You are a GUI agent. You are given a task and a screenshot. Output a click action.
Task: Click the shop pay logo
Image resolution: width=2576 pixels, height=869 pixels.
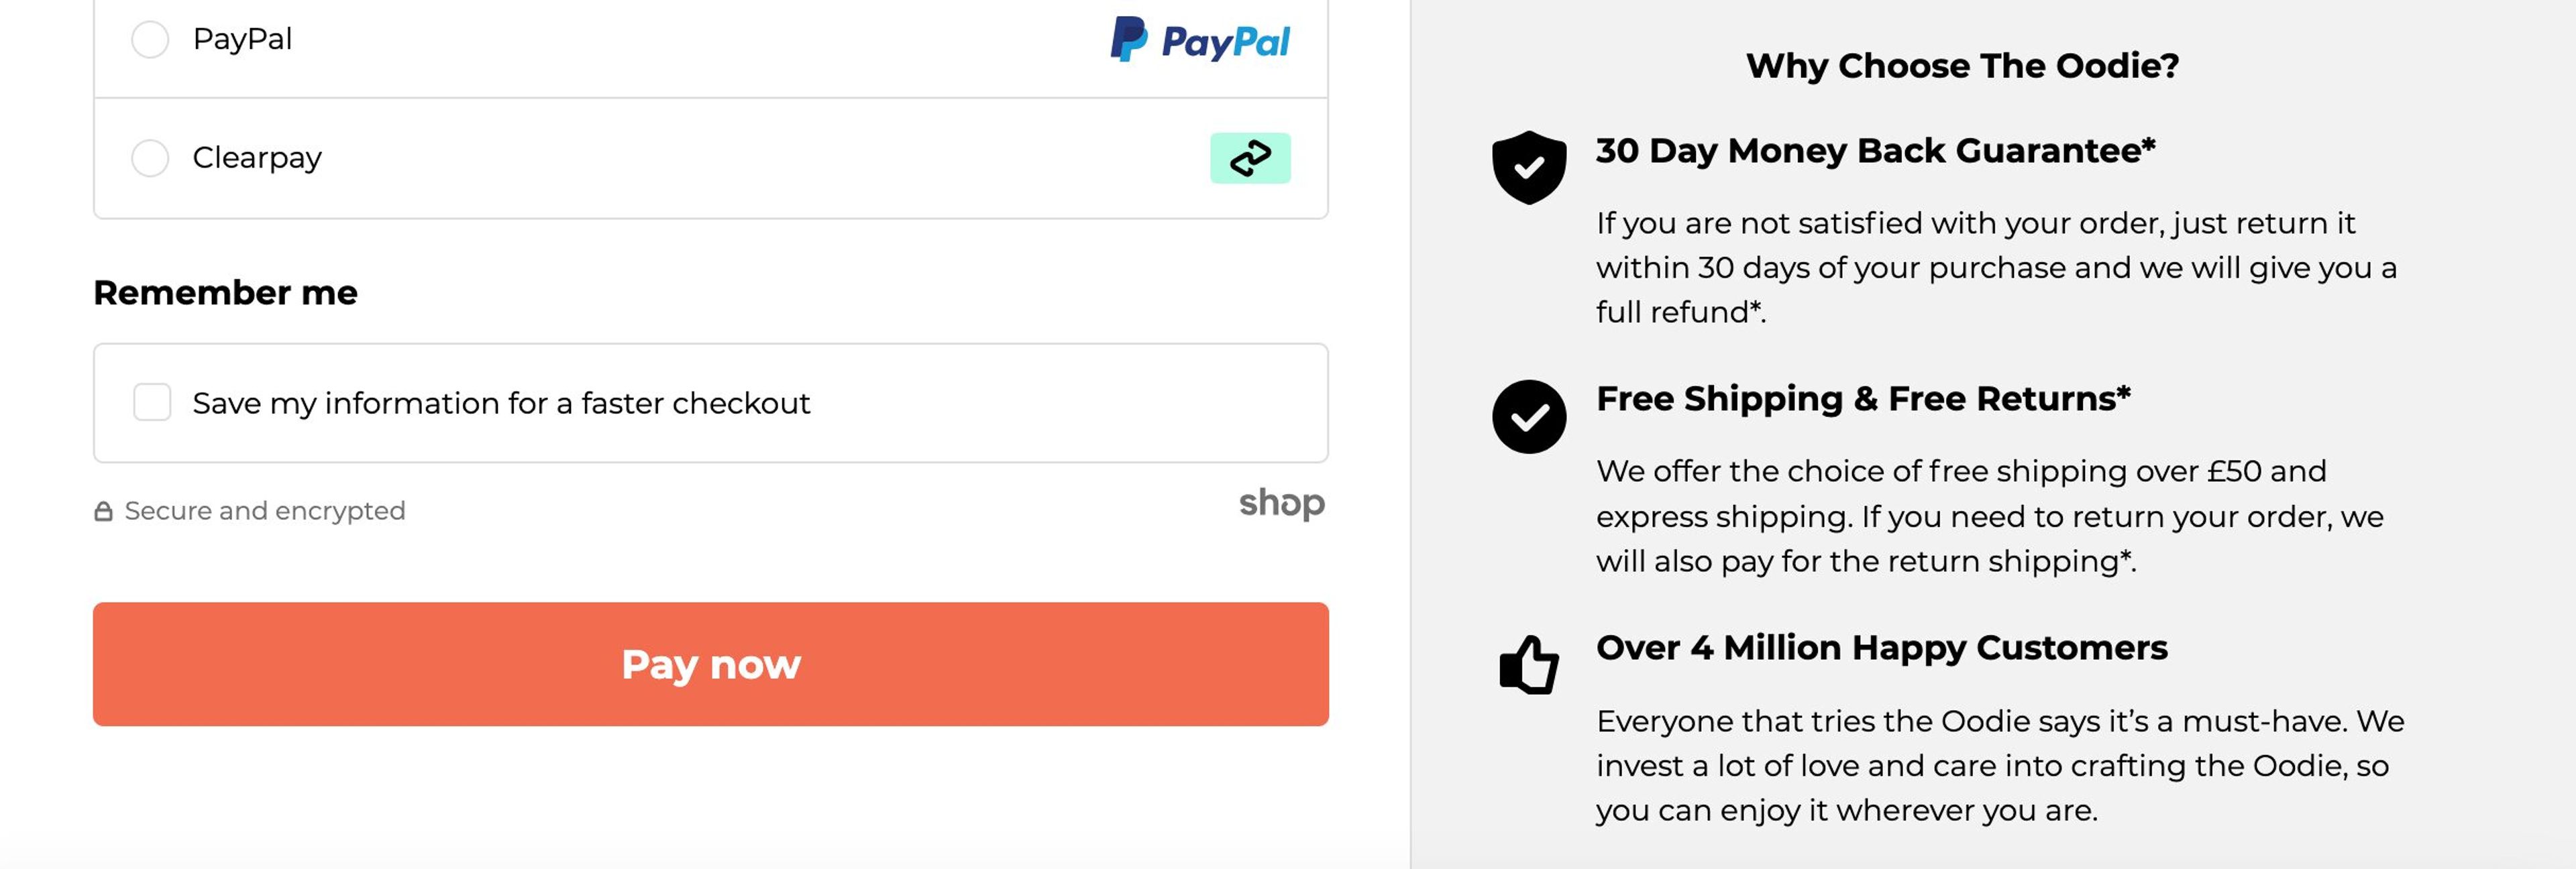coord(1281,505)
